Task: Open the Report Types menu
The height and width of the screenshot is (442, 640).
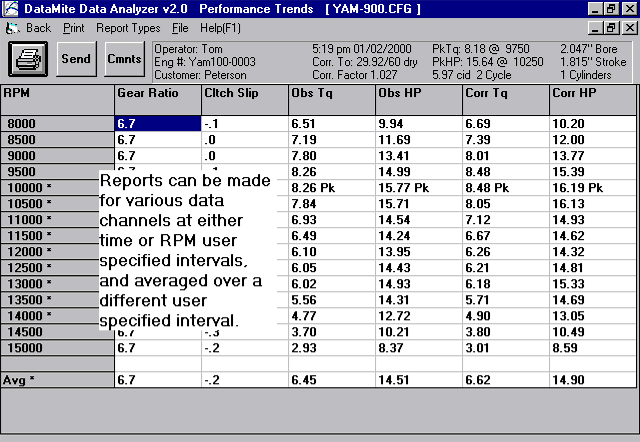Action: [x=128, y=28]
